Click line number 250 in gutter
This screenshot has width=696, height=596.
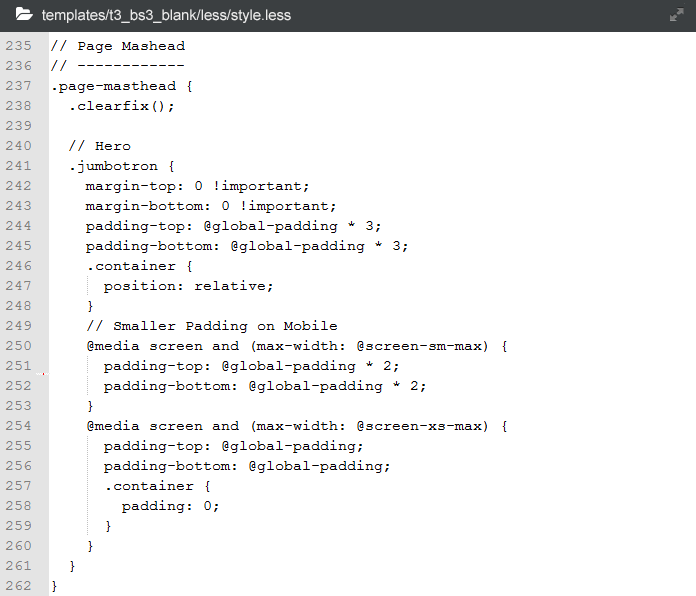(x=18, y=346)
